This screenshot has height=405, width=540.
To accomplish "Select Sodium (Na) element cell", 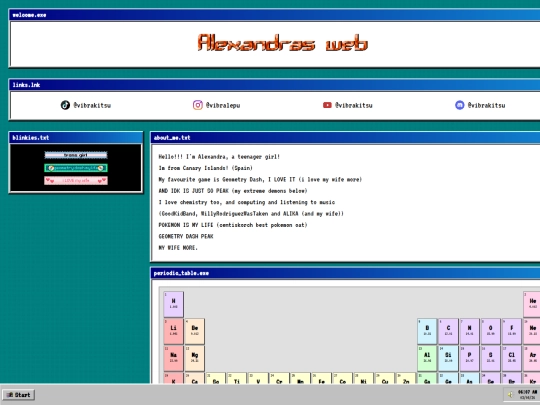I will click(174, 358).
